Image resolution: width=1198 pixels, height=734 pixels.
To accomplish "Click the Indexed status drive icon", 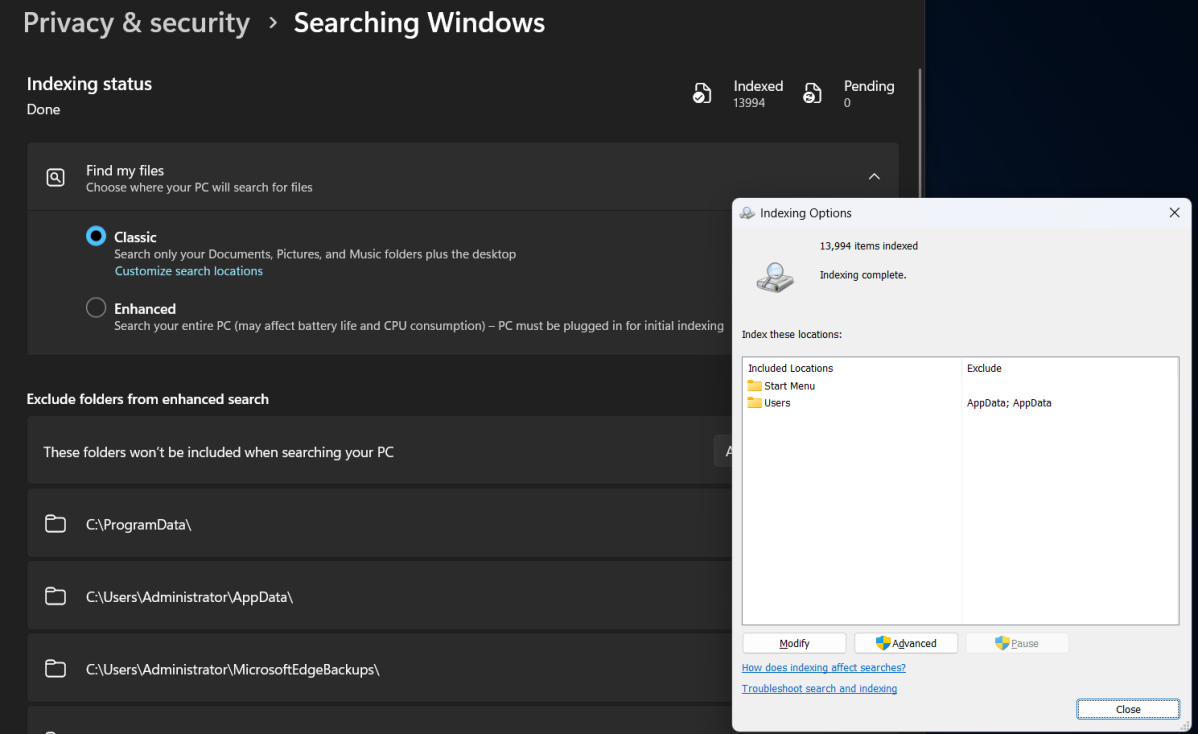I will [701, 92].
